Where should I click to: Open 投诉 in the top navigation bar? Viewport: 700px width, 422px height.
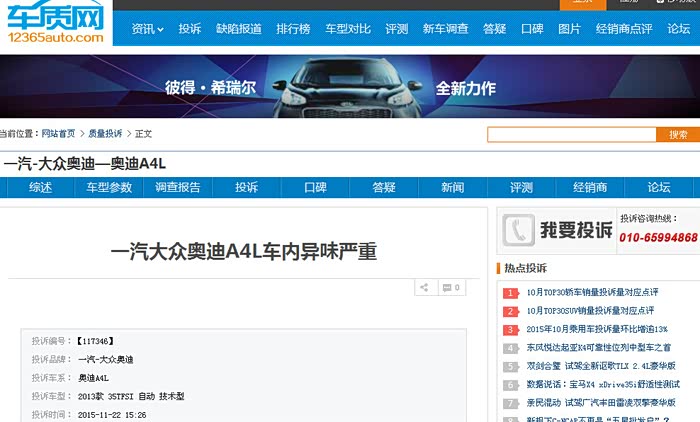(190, 29)
